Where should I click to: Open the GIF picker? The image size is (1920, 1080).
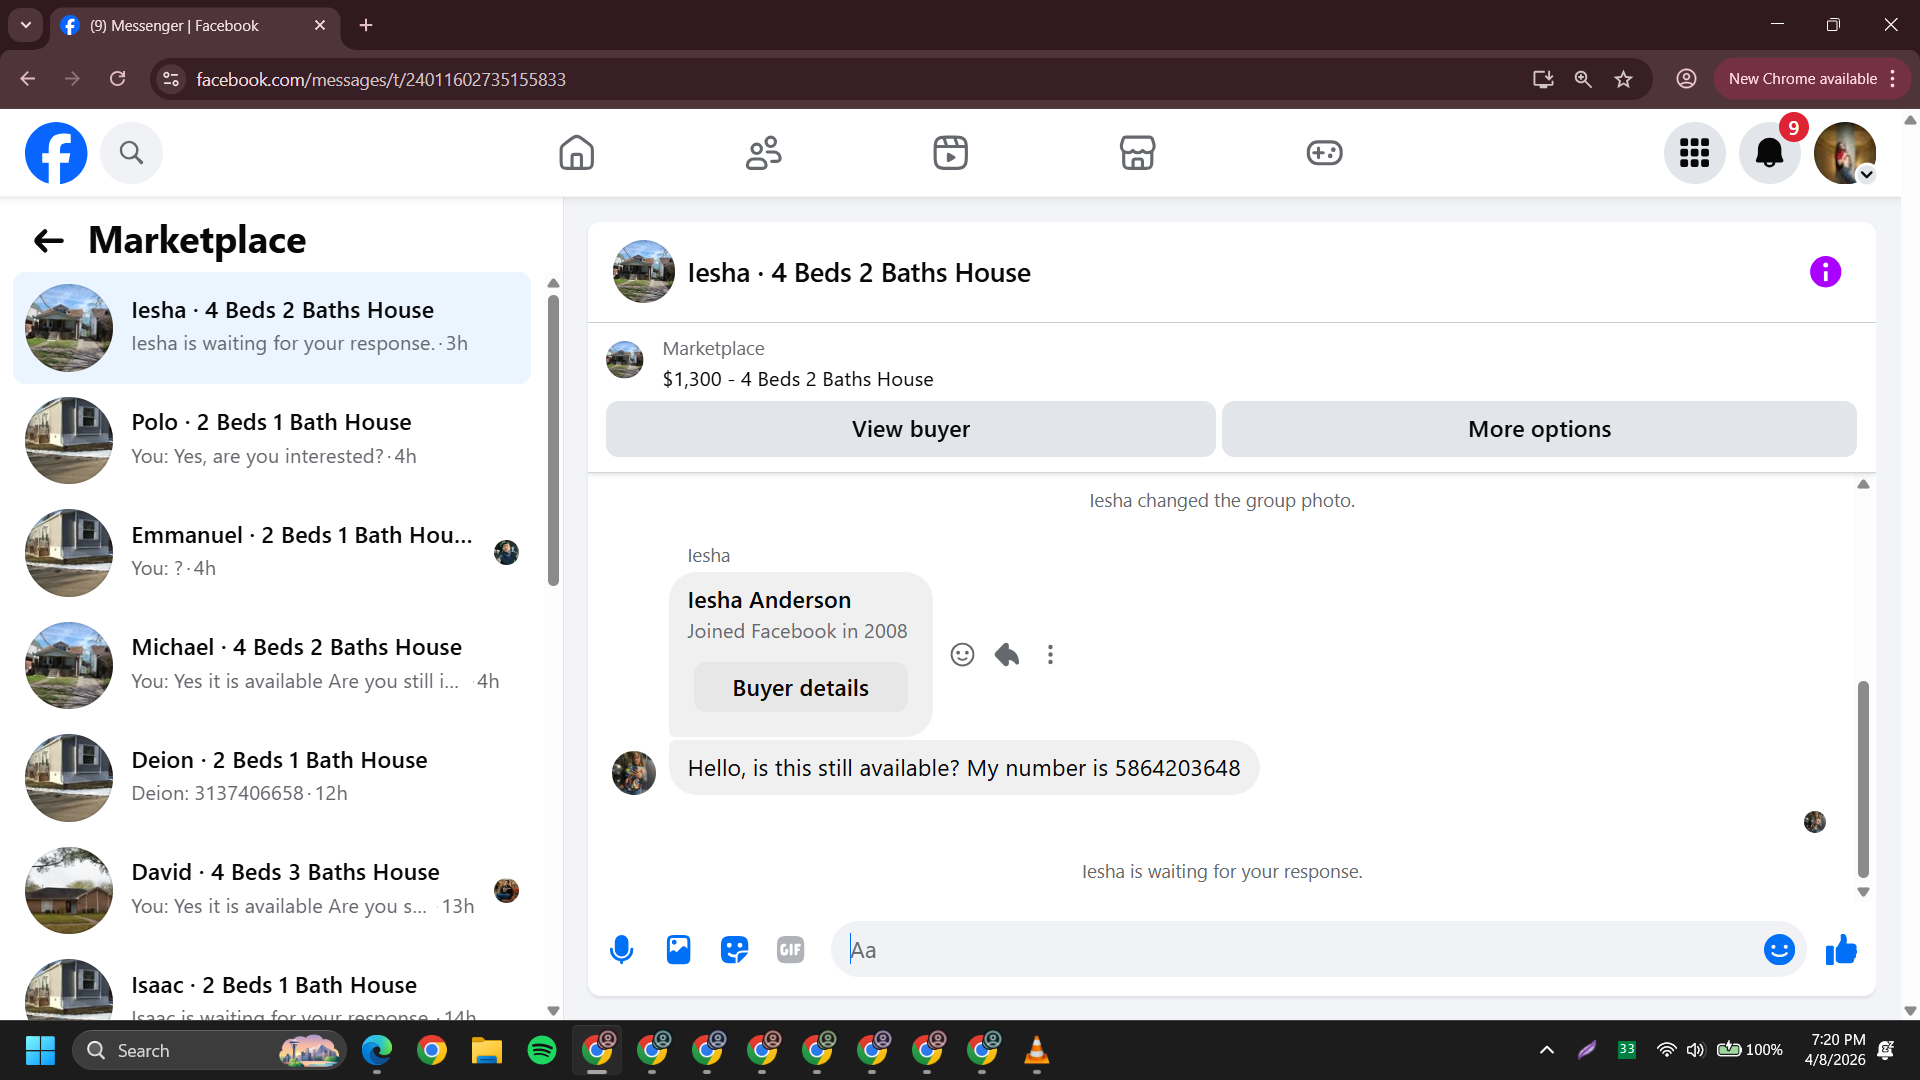tap(790, 950)
